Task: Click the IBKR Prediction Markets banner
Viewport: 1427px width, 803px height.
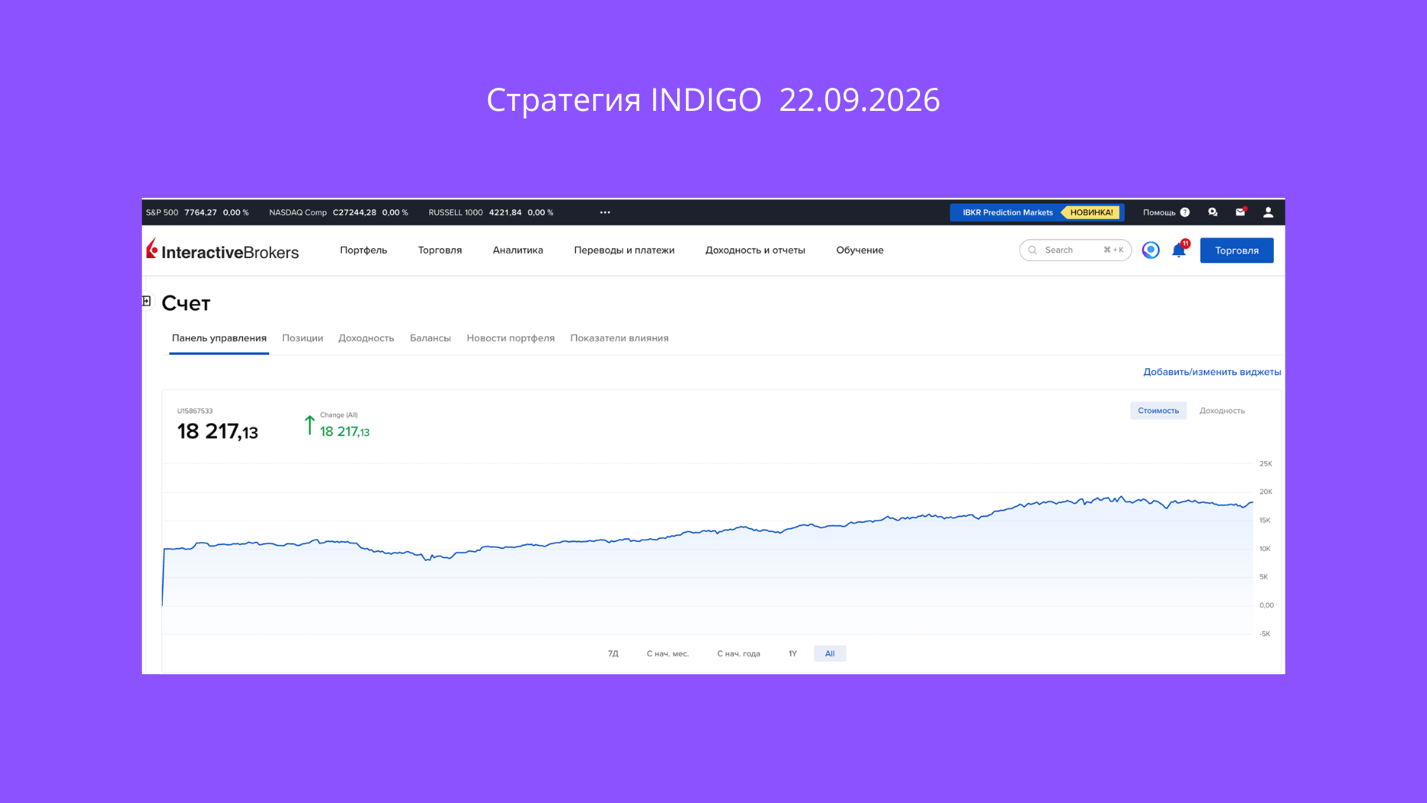Action: [x=1037, y=212]
